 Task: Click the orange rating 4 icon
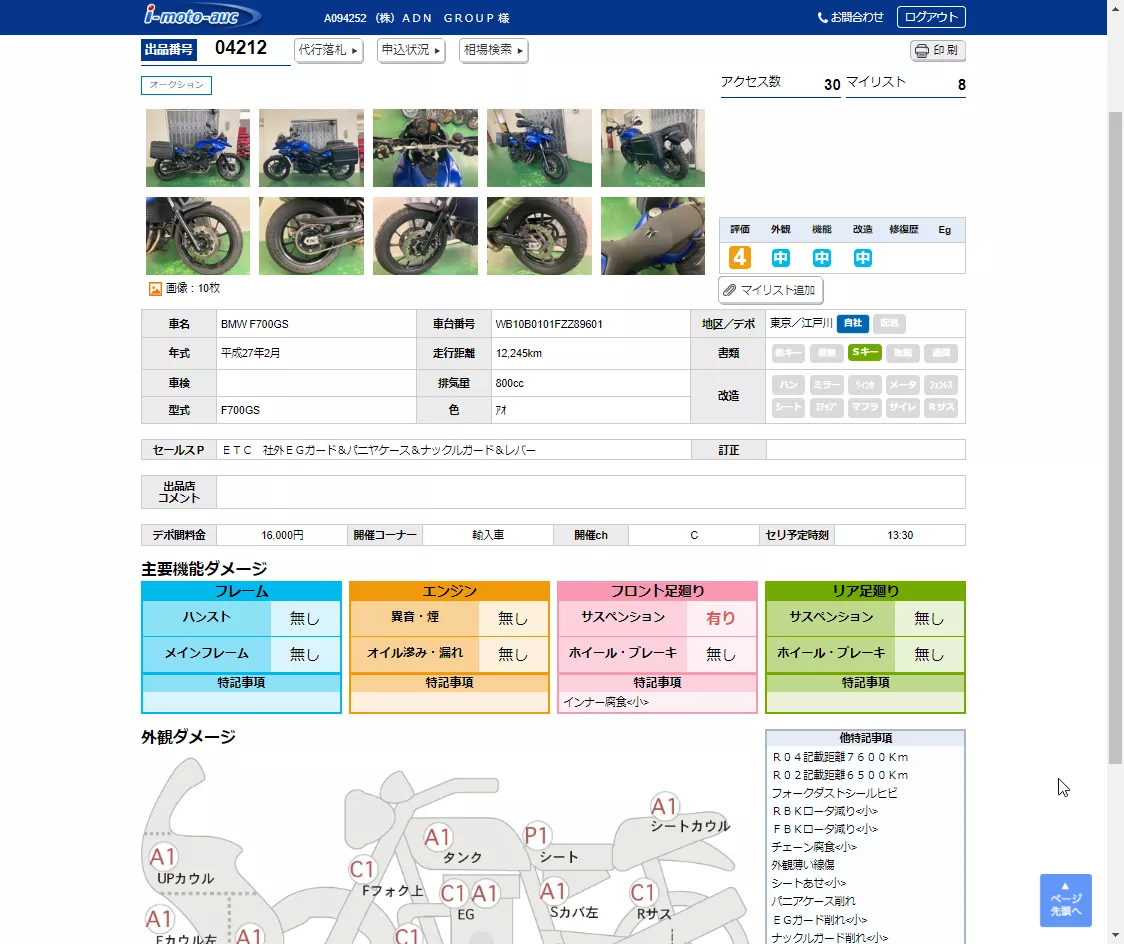(740, 257)
